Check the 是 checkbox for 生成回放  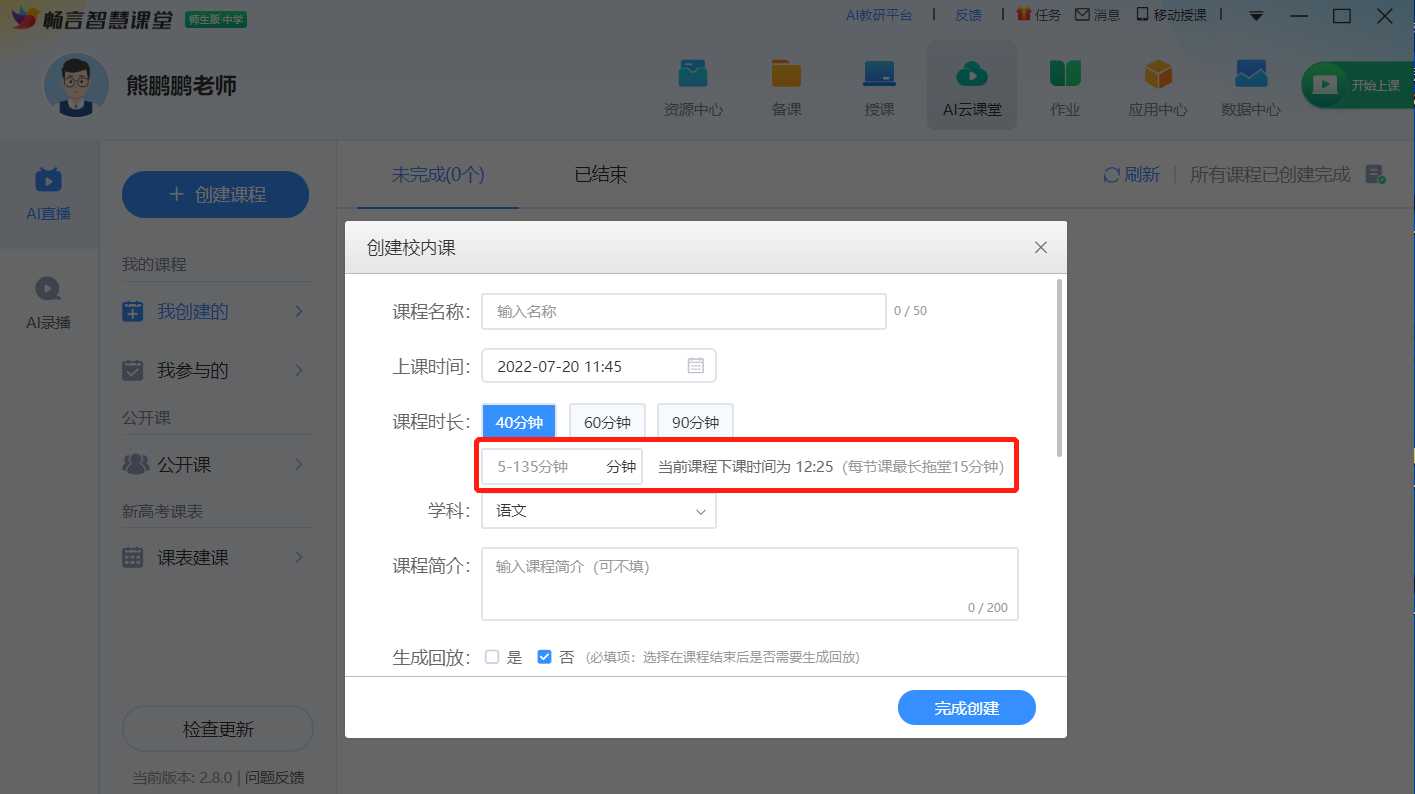pos(492,657)
